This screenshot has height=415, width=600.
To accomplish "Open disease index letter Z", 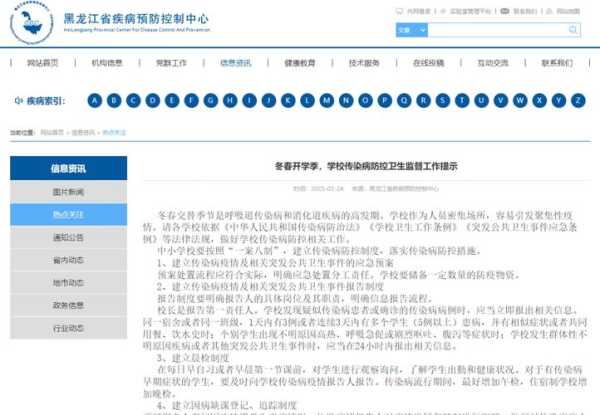I will click(x=578, y=101).
